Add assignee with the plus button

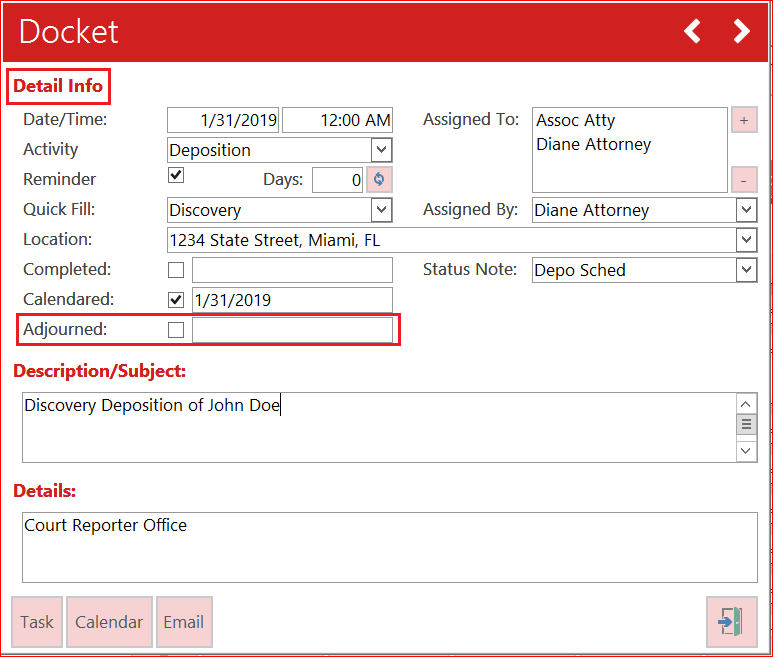tap(744, 120)
